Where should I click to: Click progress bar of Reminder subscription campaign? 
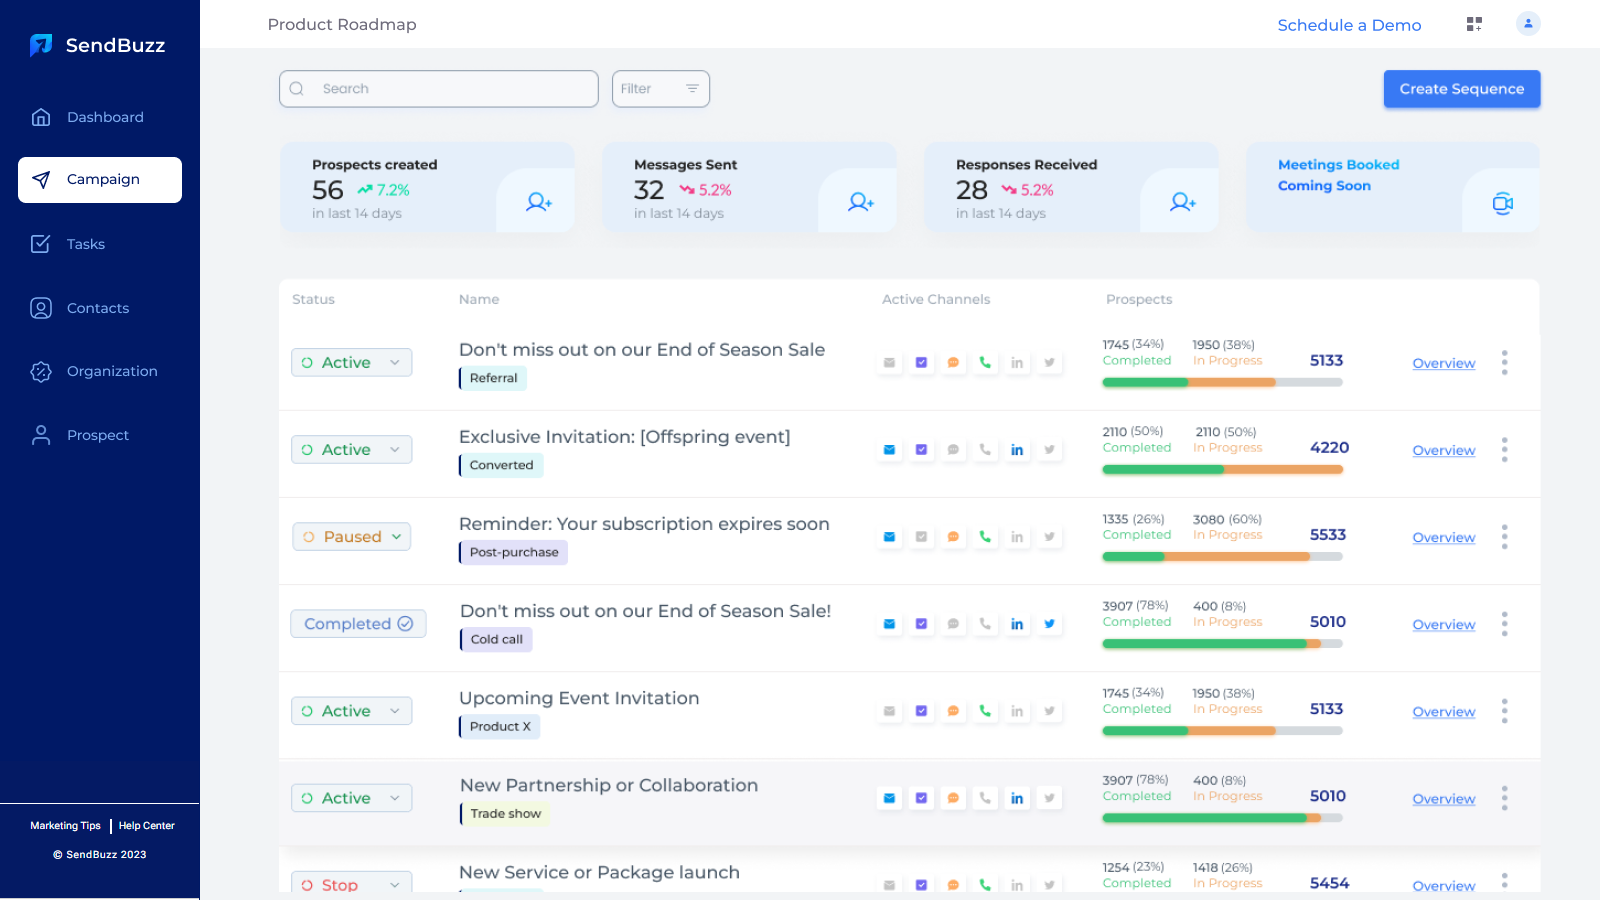pyautogui.click(x=1222, y=557)
